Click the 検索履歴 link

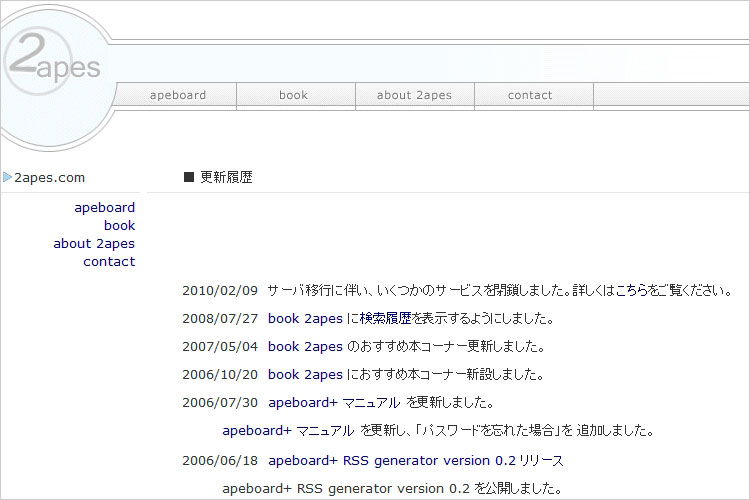point(385,319)
